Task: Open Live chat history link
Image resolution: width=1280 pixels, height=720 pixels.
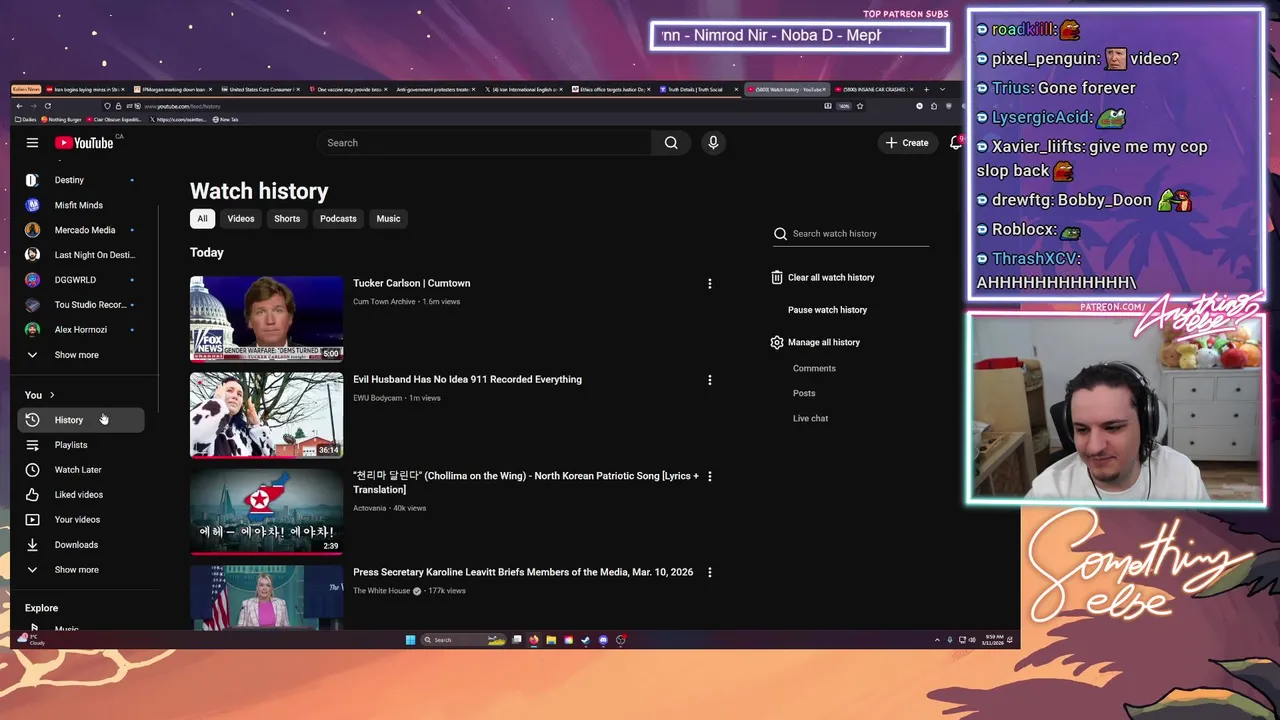Action: 810,418
